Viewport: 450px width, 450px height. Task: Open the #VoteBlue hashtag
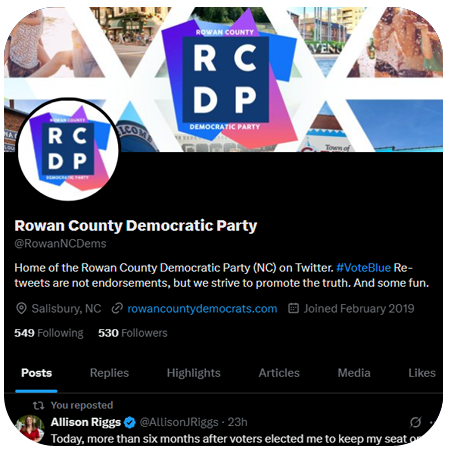[363, 268]
